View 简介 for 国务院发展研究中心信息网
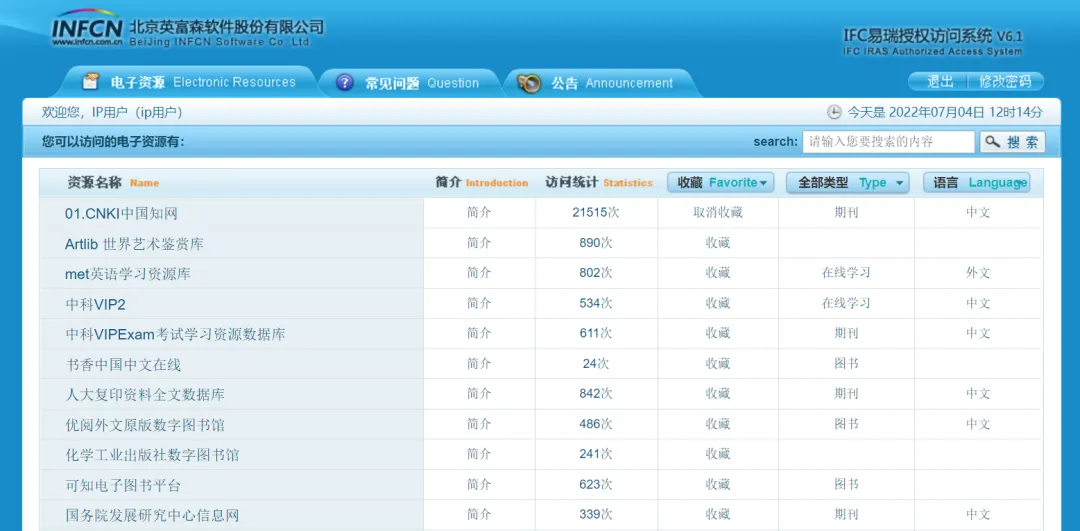The image size is (1080, 531). point(479,514)
